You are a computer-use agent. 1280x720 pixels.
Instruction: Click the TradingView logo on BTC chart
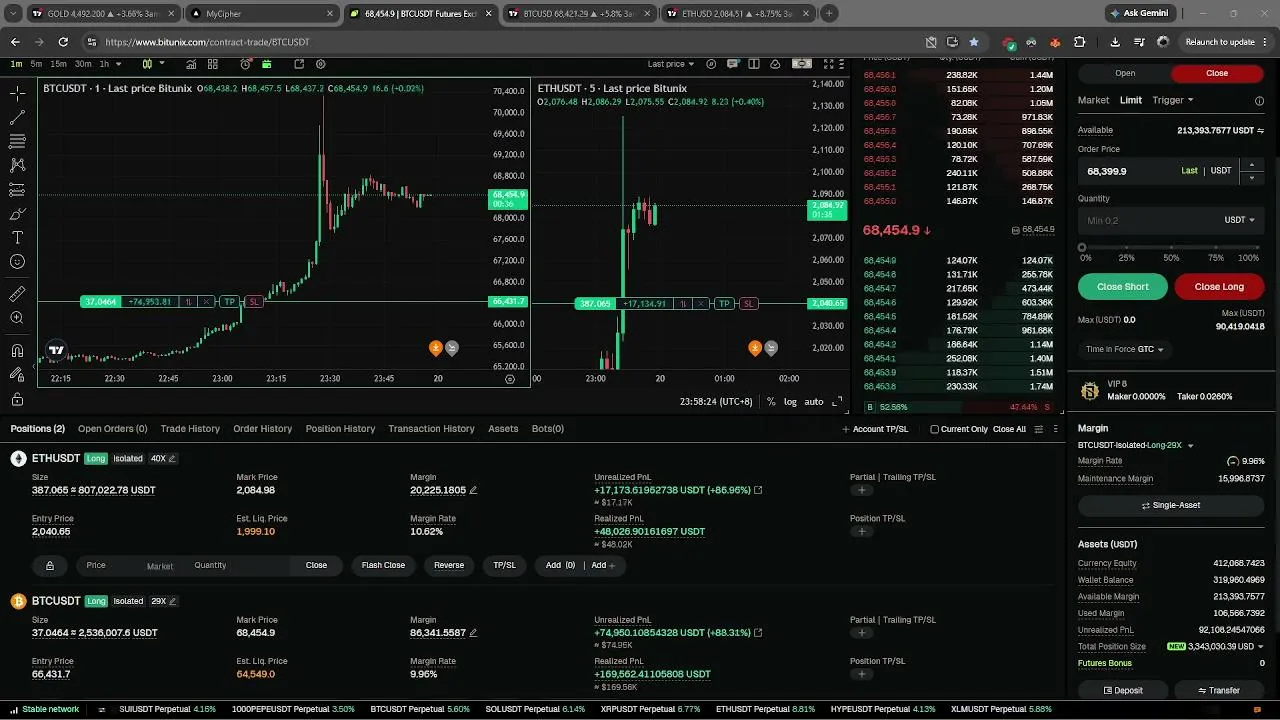coord(56,350)
